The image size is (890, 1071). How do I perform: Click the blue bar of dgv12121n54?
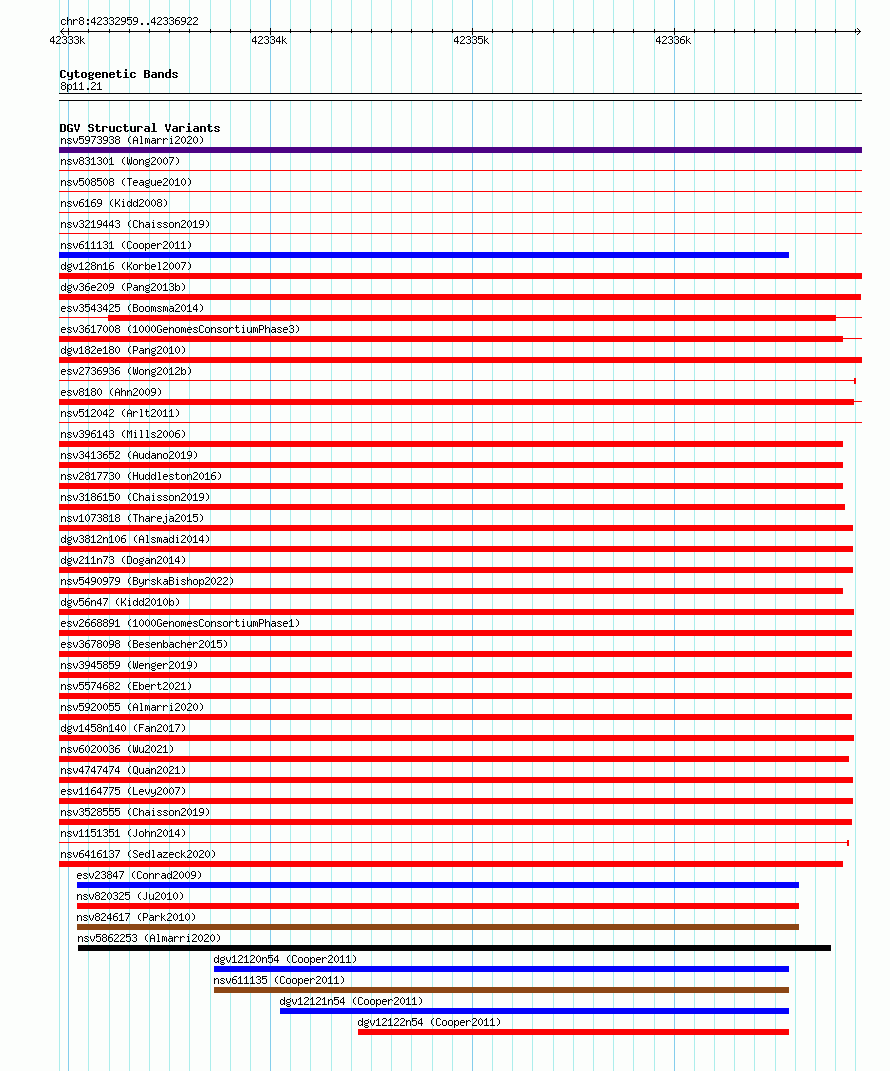pos(534,1011)
